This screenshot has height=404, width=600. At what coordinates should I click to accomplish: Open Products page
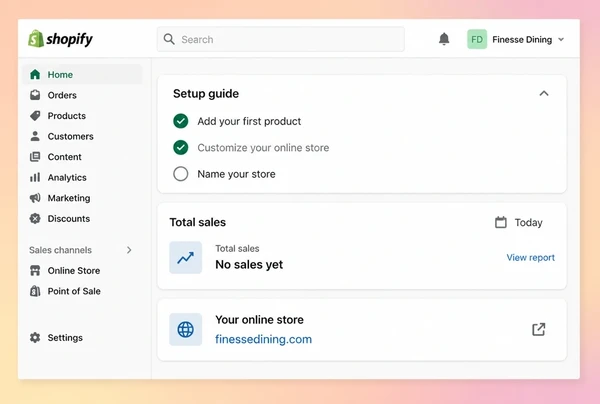[82, 116]
